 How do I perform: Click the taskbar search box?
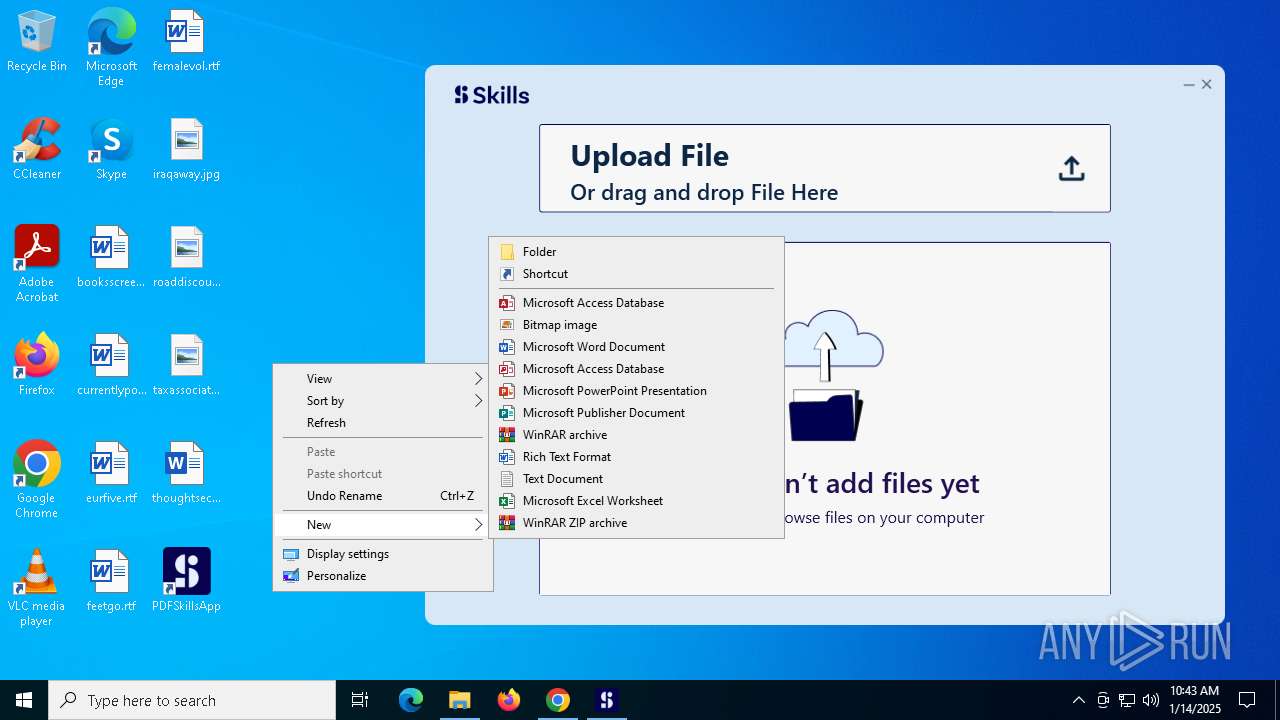(x=192, y=700)
